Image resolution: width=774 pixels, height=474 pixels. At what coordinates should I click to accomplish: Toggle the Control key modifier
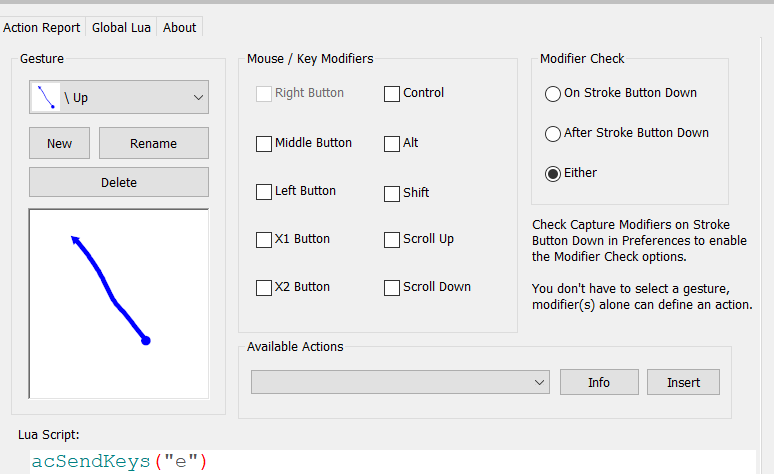pos(392,94)
